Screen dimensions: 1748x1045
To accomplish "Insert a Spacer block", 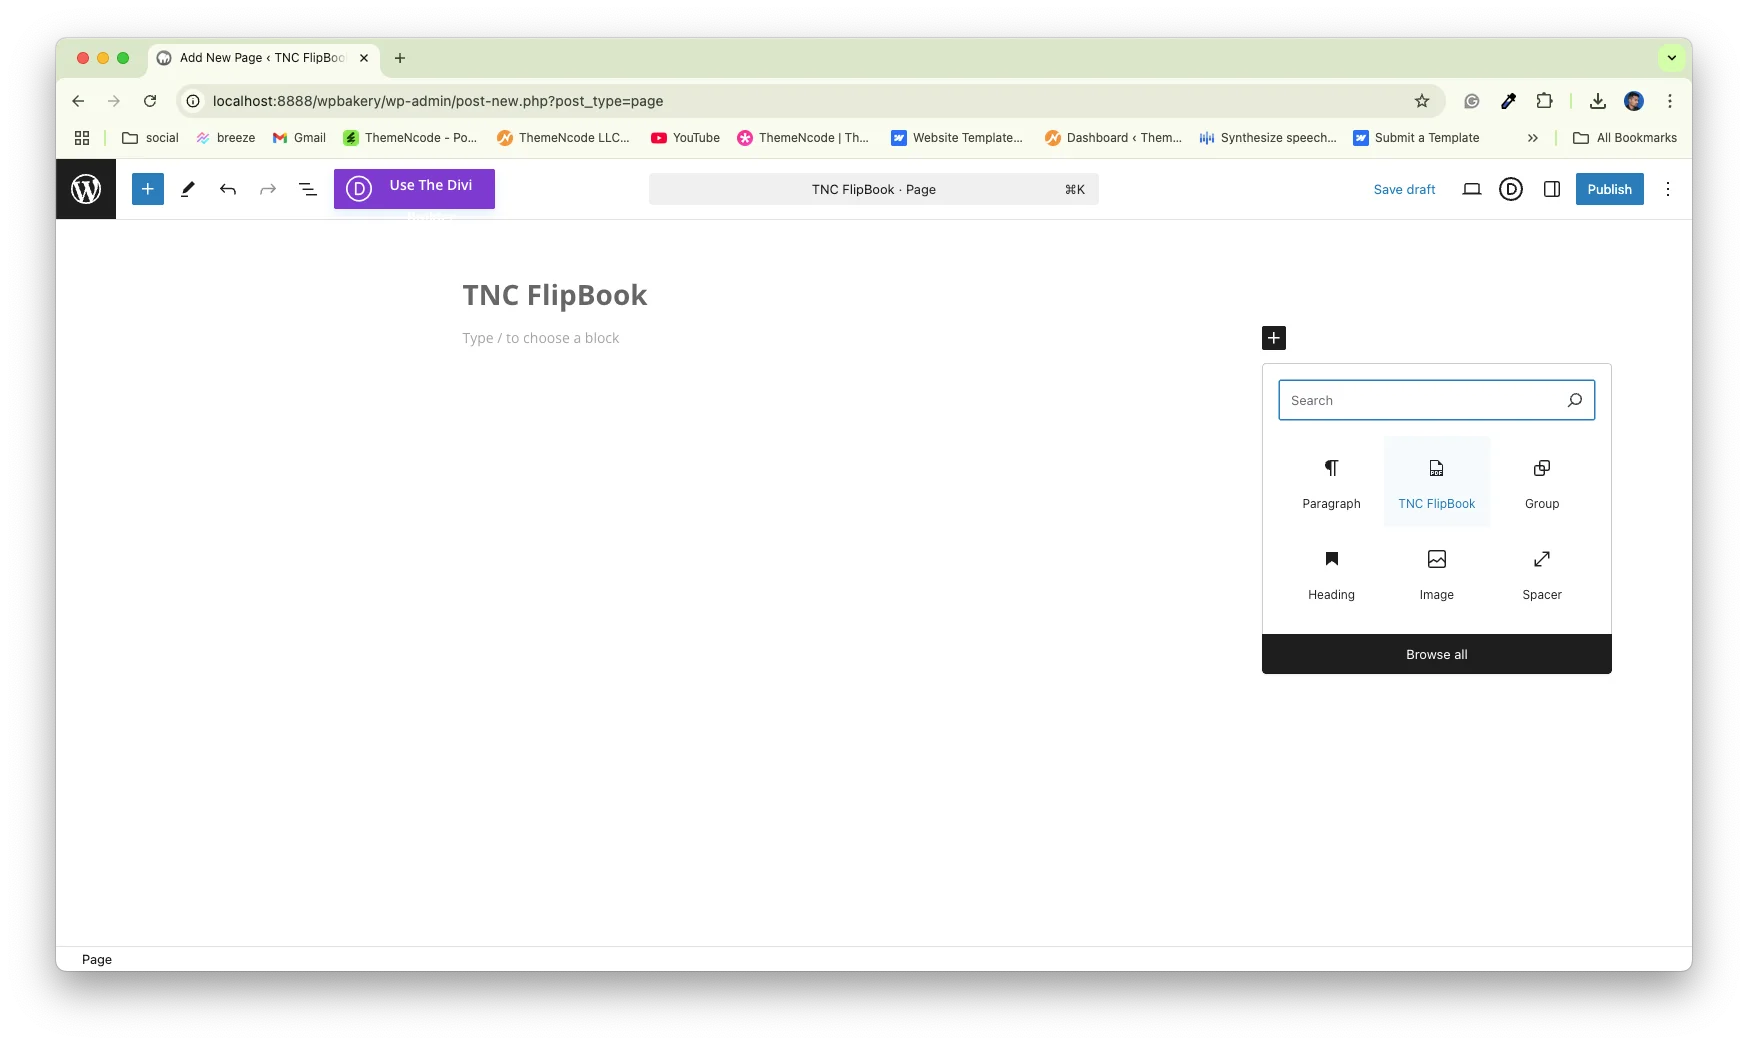I will [x=1541, y=574].
